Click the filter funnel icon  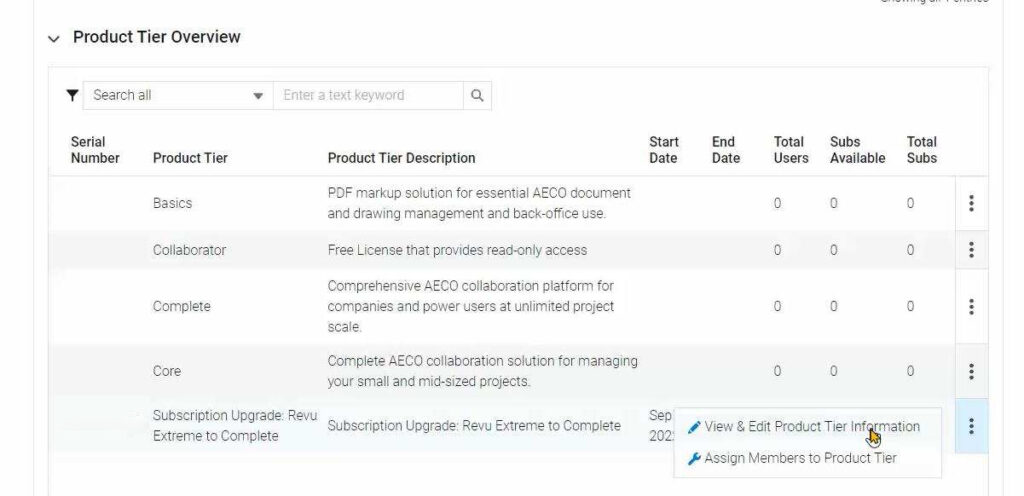click(x=72, y=95)
